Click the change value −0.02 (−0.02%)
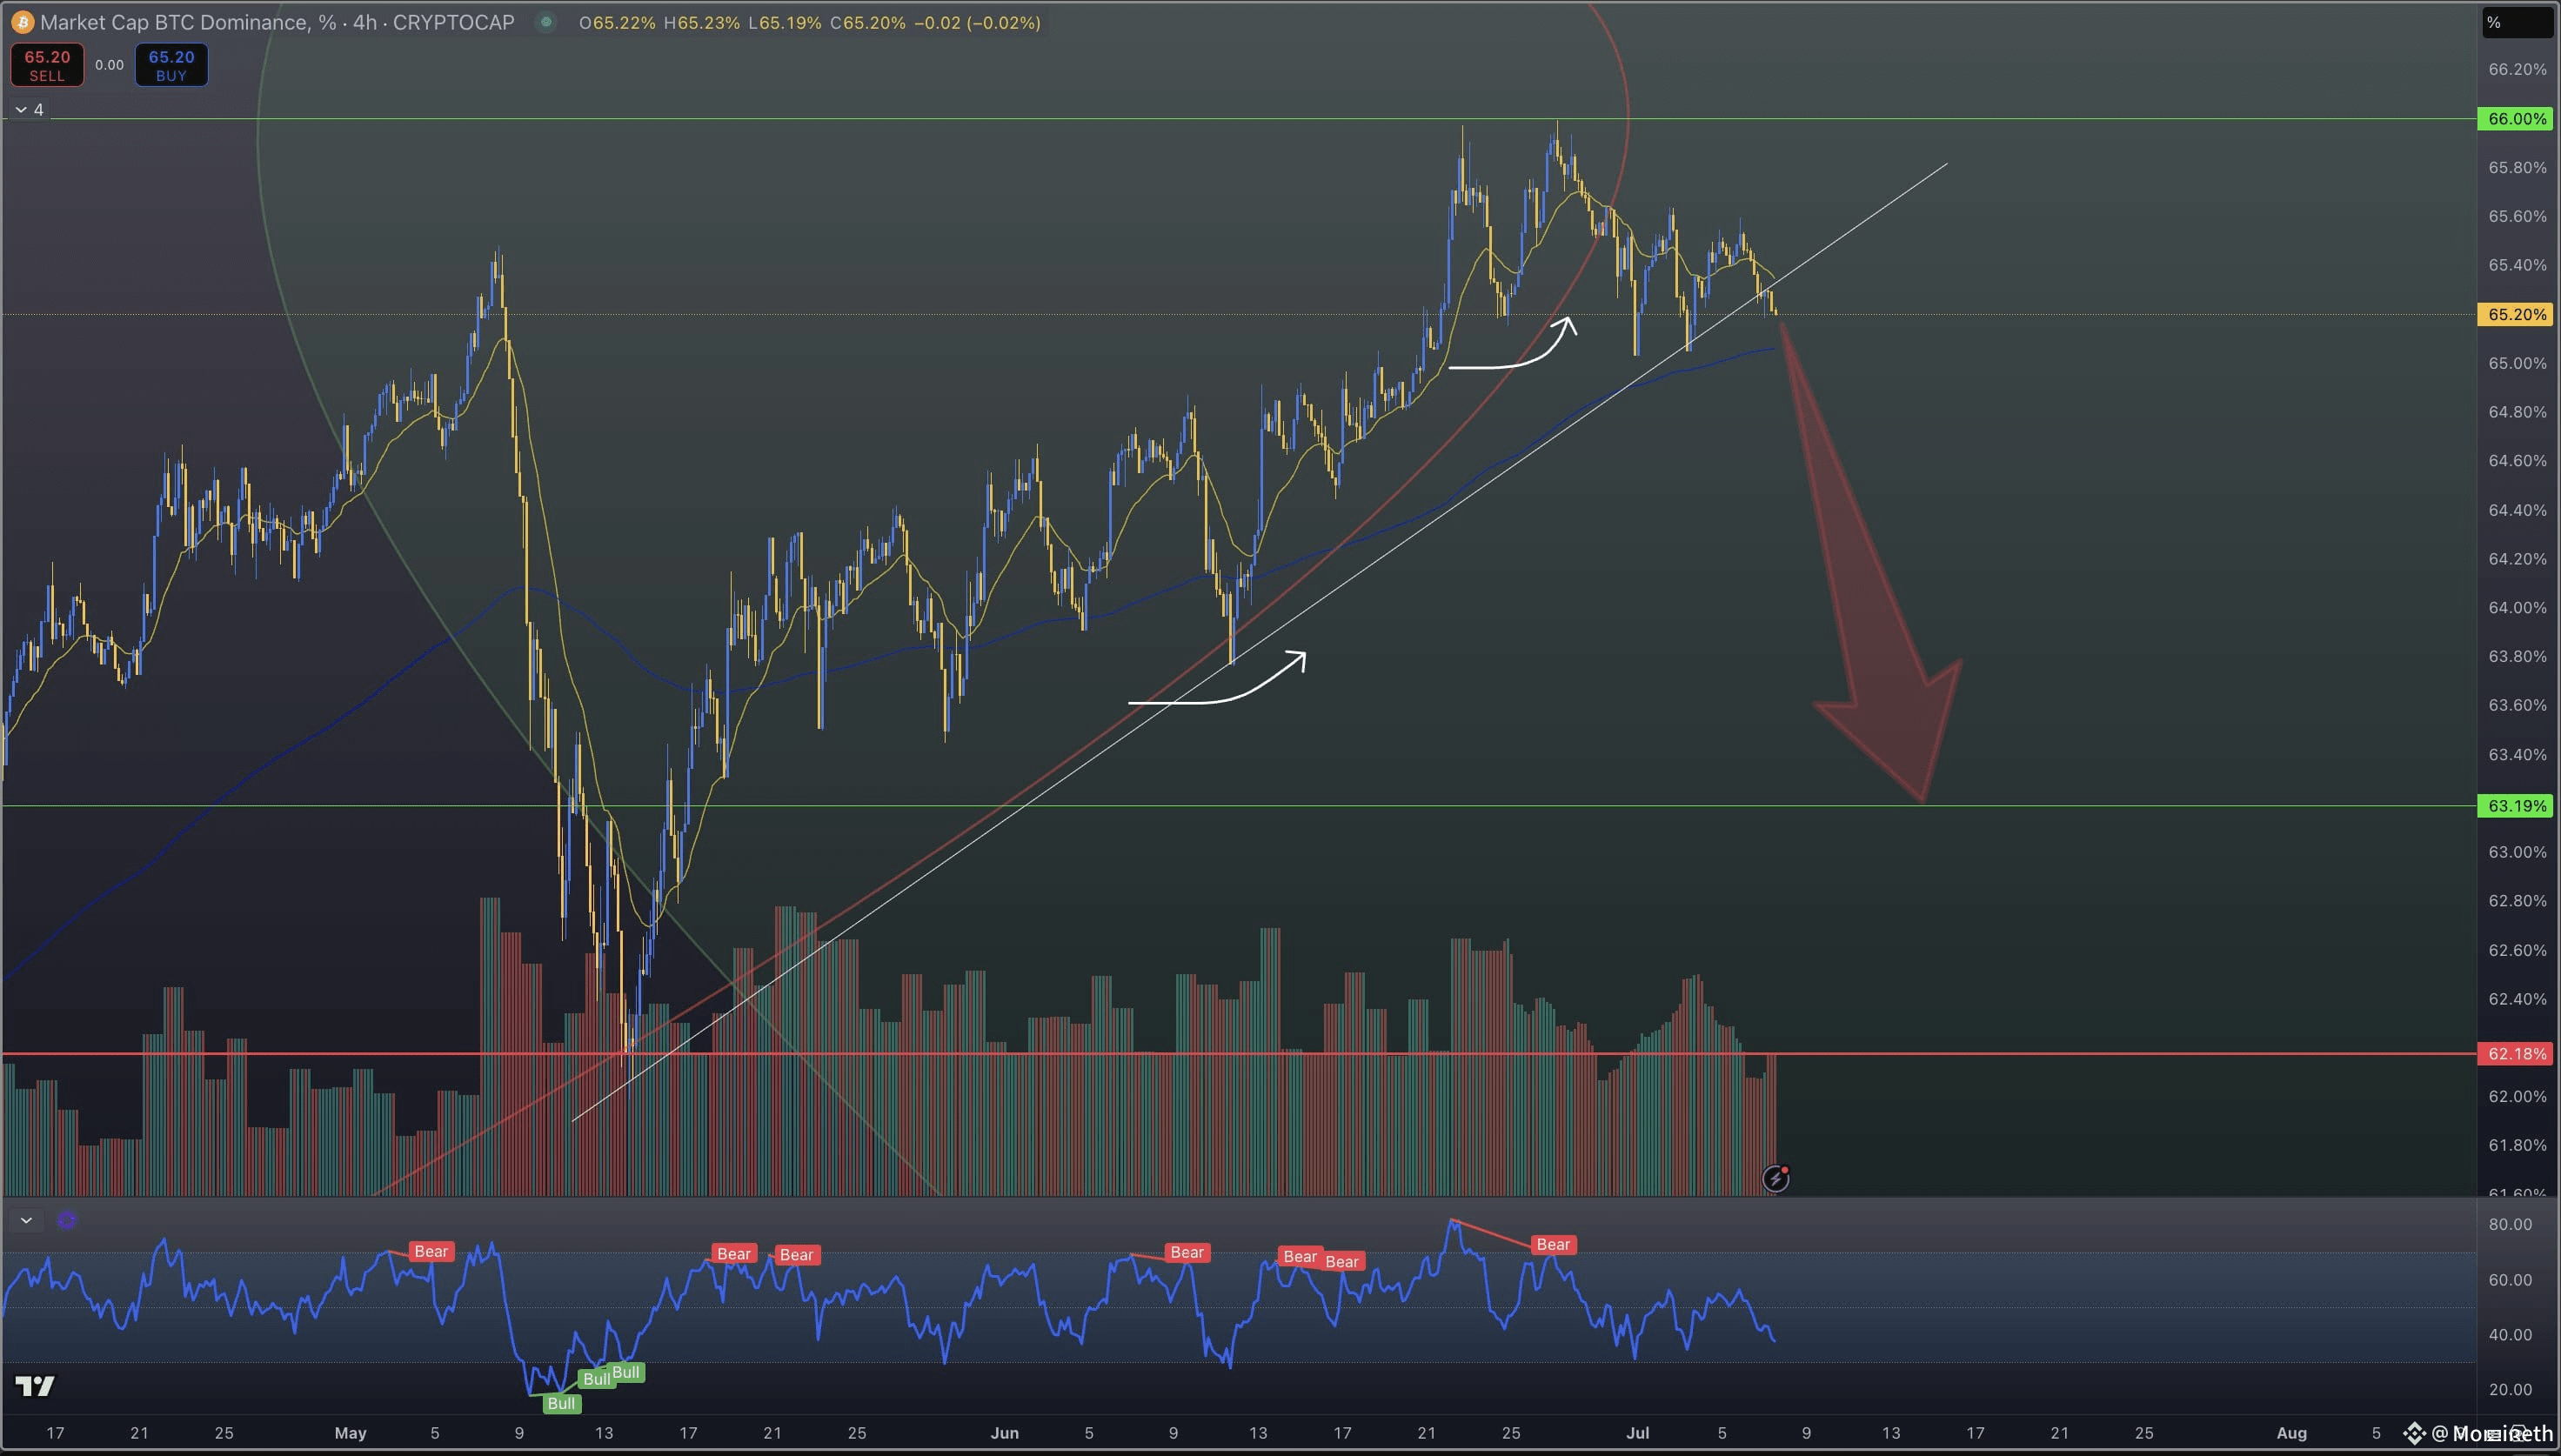Viewport: 2561px width, 1456px height. 977,22
